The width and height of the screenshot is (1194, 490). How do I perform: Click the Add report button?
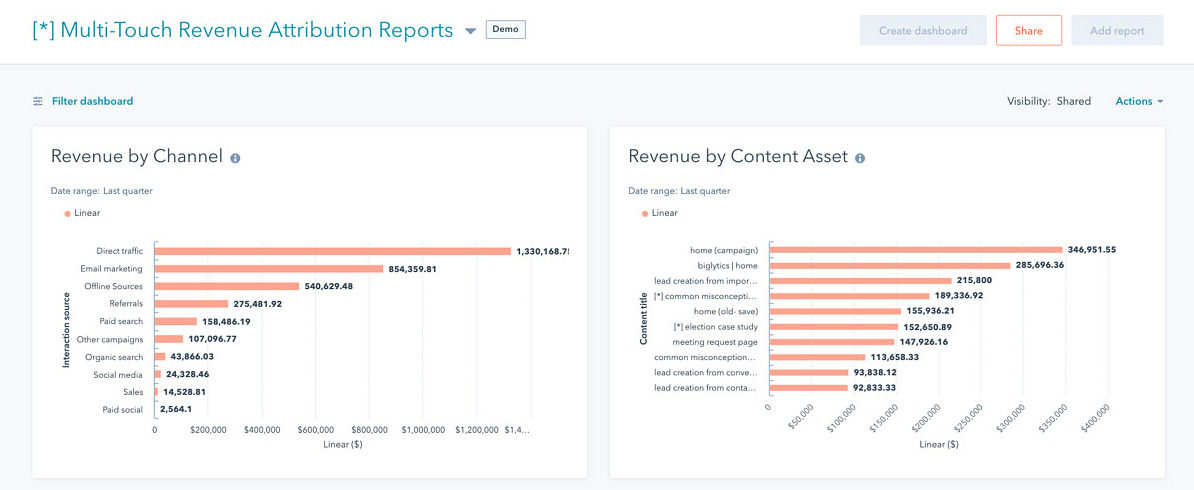[x=1117, y=31]
